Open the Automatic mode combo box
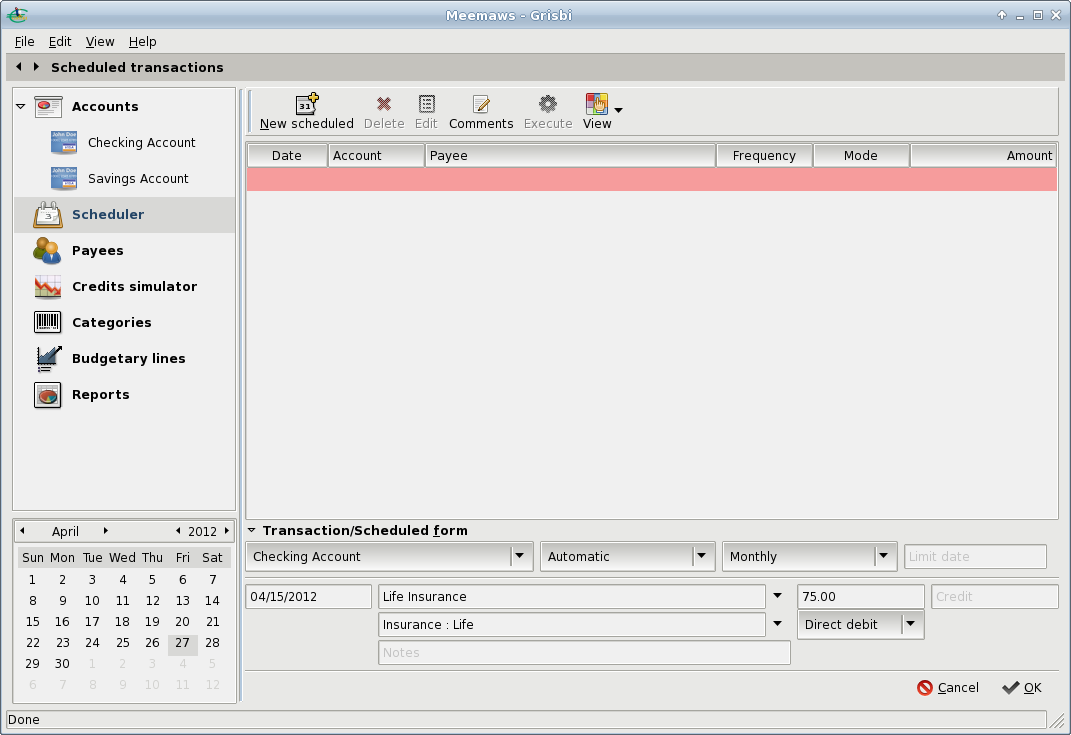Screen dimensions: 1071x735 click(x=628, y=557)
